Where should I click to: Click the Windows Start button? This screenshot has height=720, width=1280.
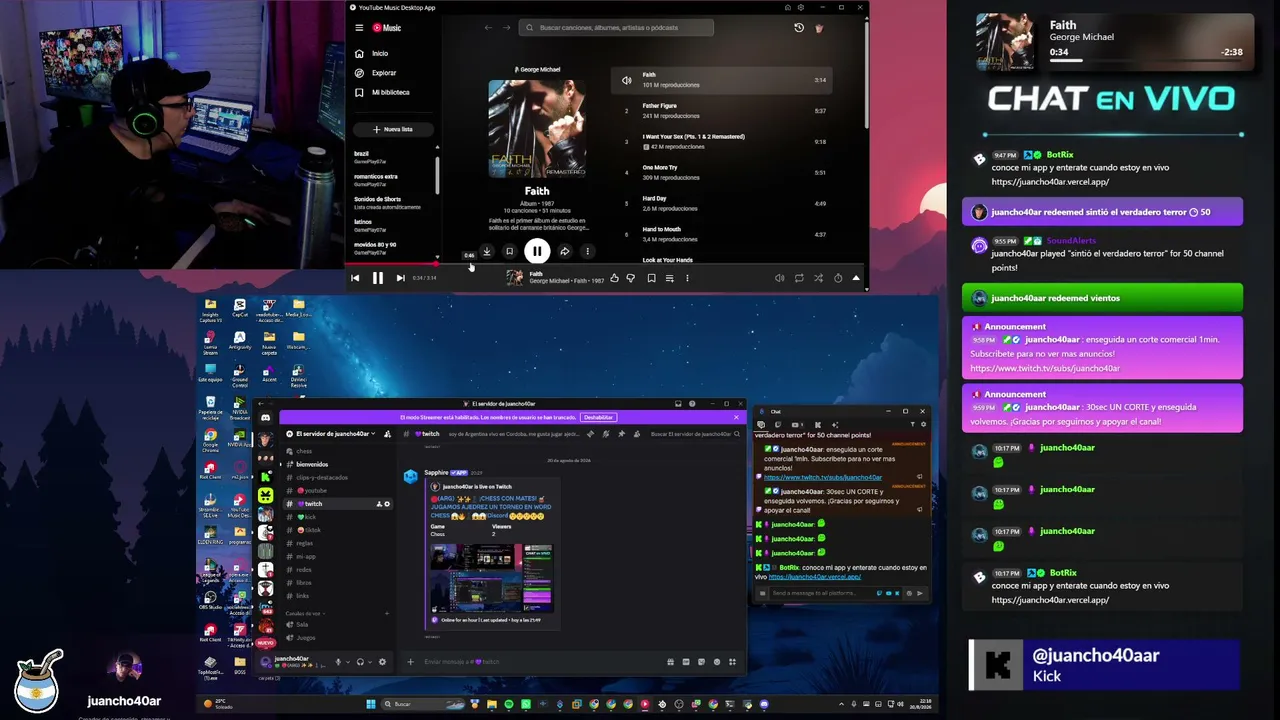pyautogui.click(x=370, y=704)
